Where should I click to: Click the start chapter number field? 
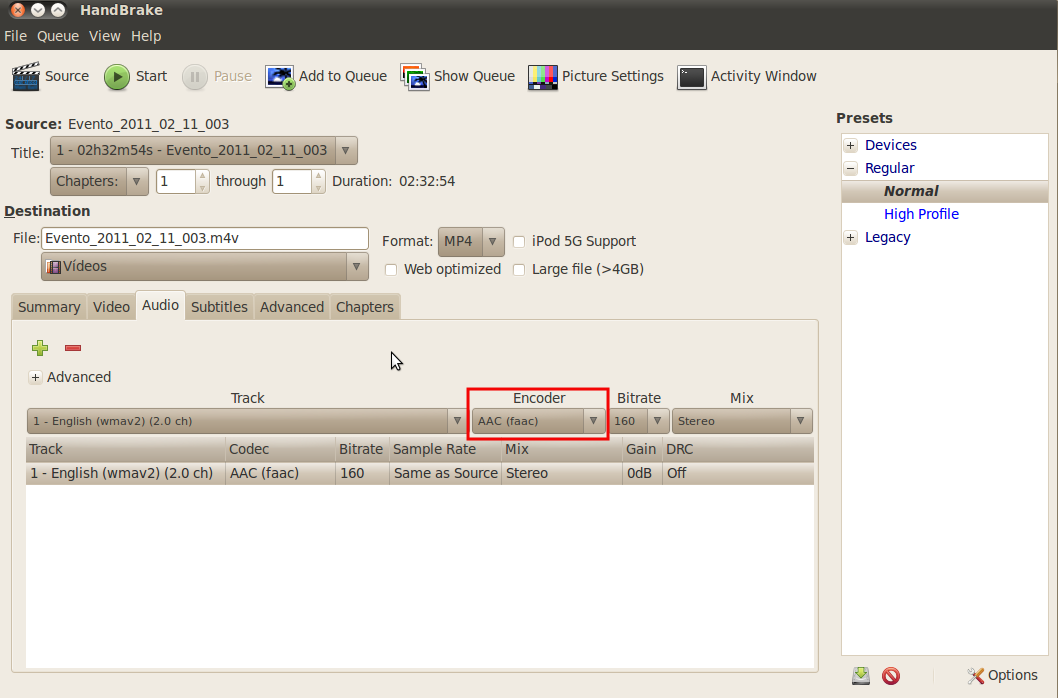click(175, 182)
